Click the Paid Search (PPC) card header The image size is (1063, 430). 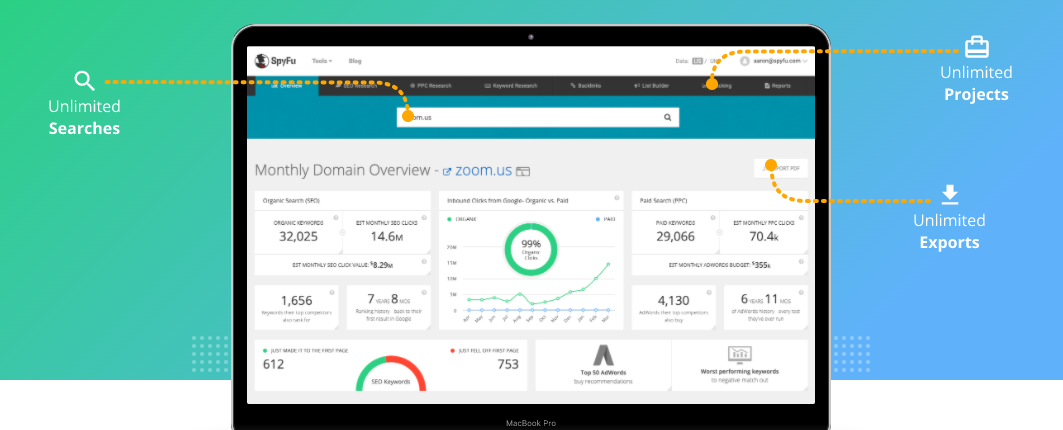(x=719, y=201)
